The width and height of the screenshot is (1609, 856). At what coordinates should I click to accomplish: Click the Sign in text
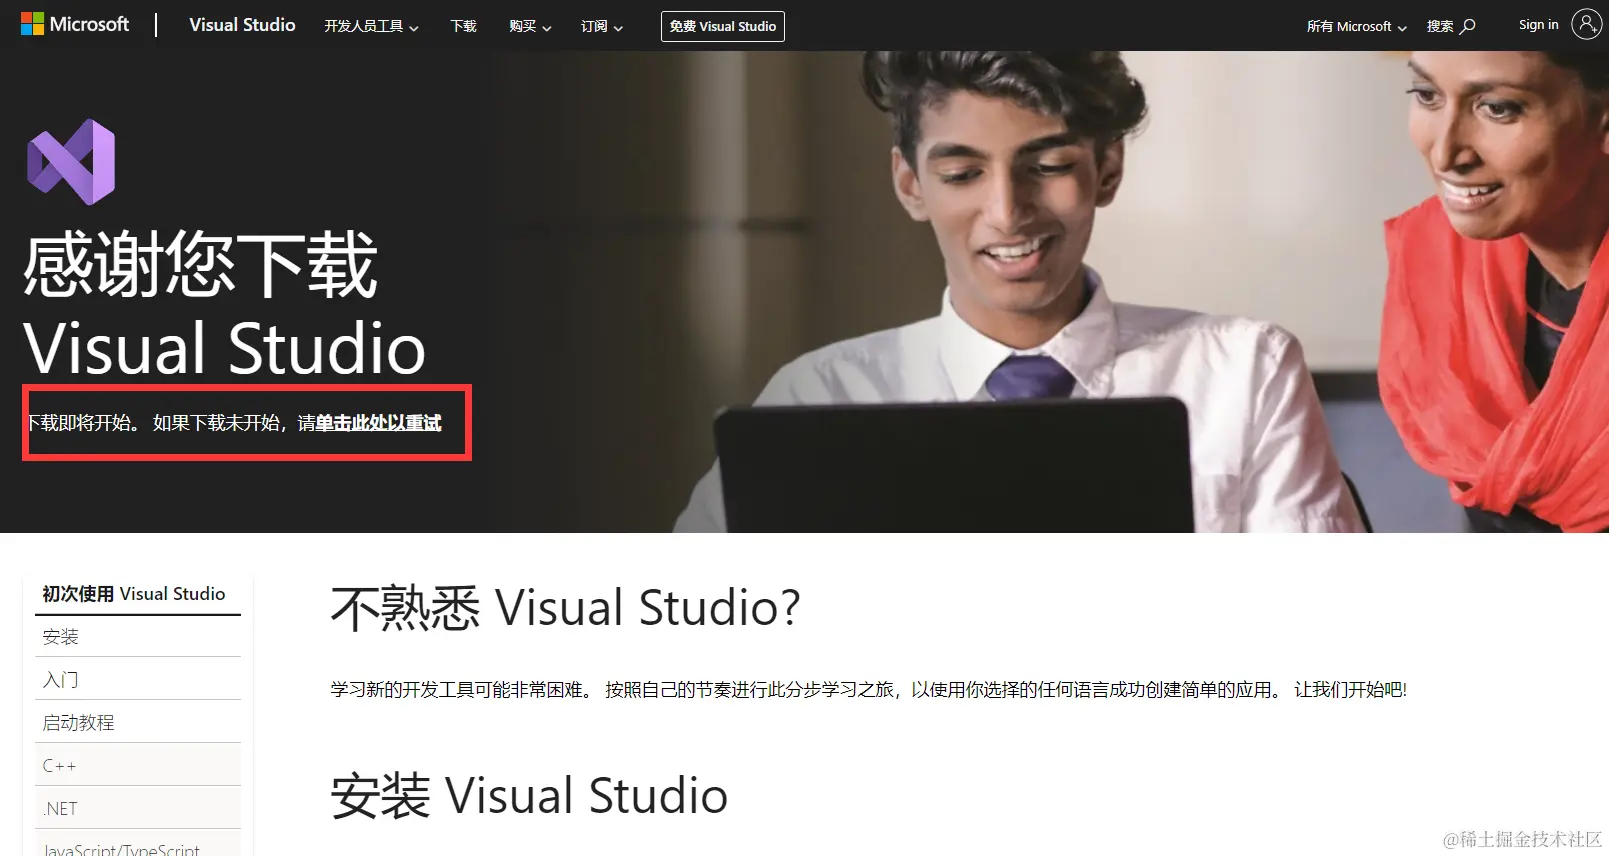(1538, 25)
